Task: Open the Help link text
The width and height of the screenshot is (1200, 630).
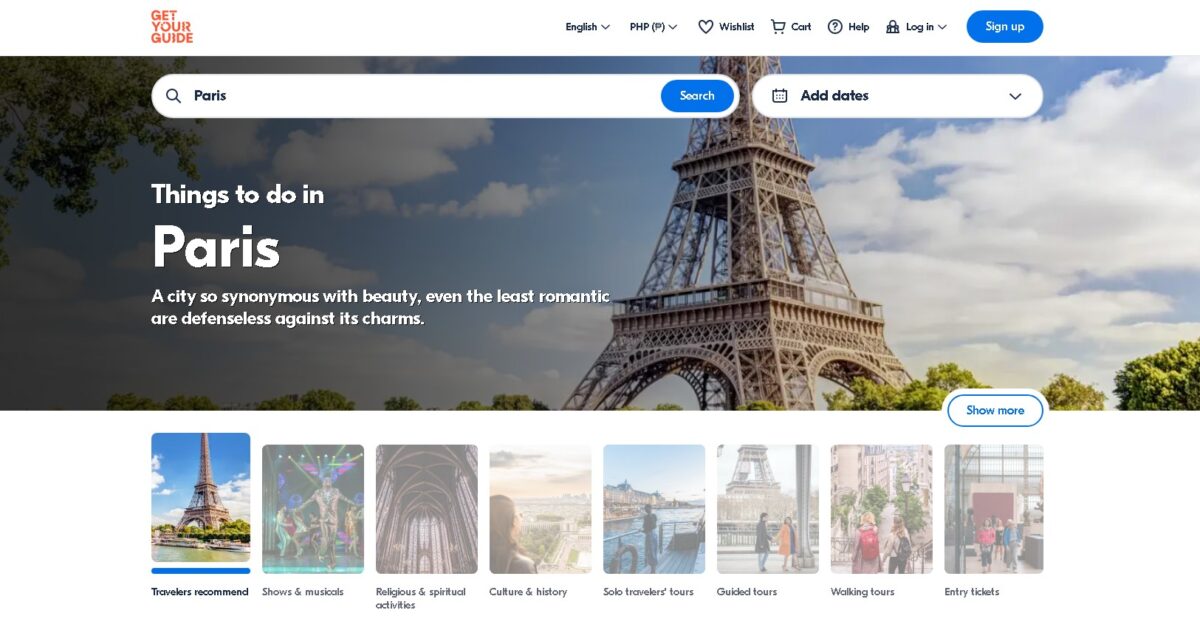Action: click(859, 27)
